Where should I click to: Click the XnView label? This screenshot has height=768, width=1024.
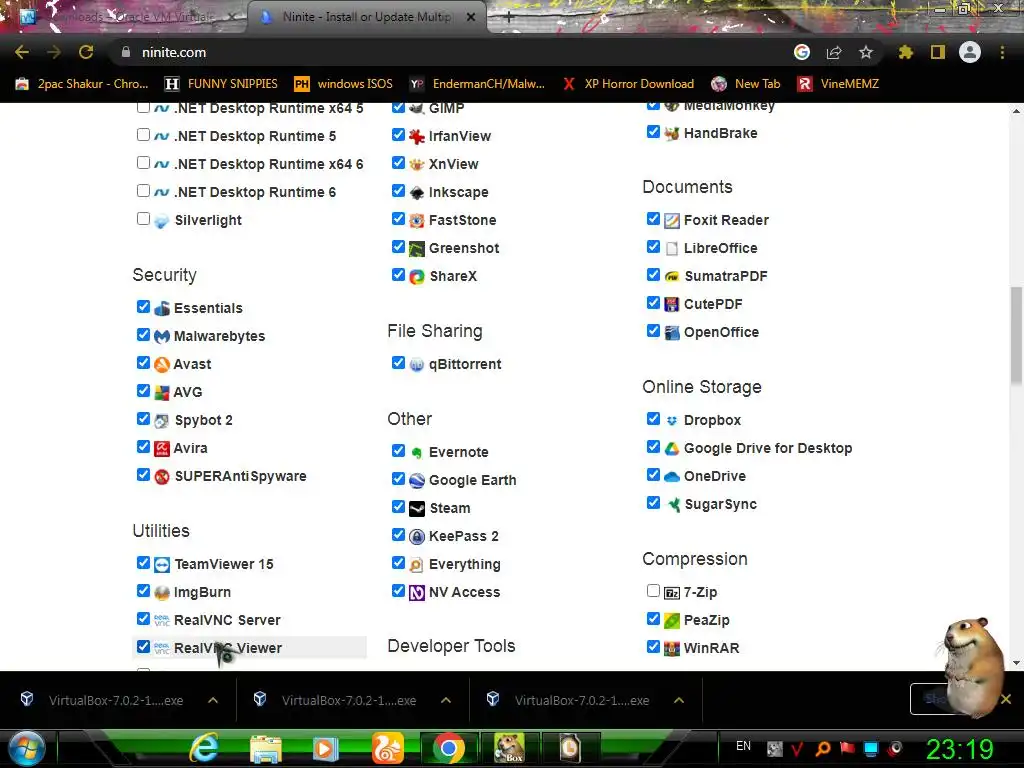coord(453,165)
